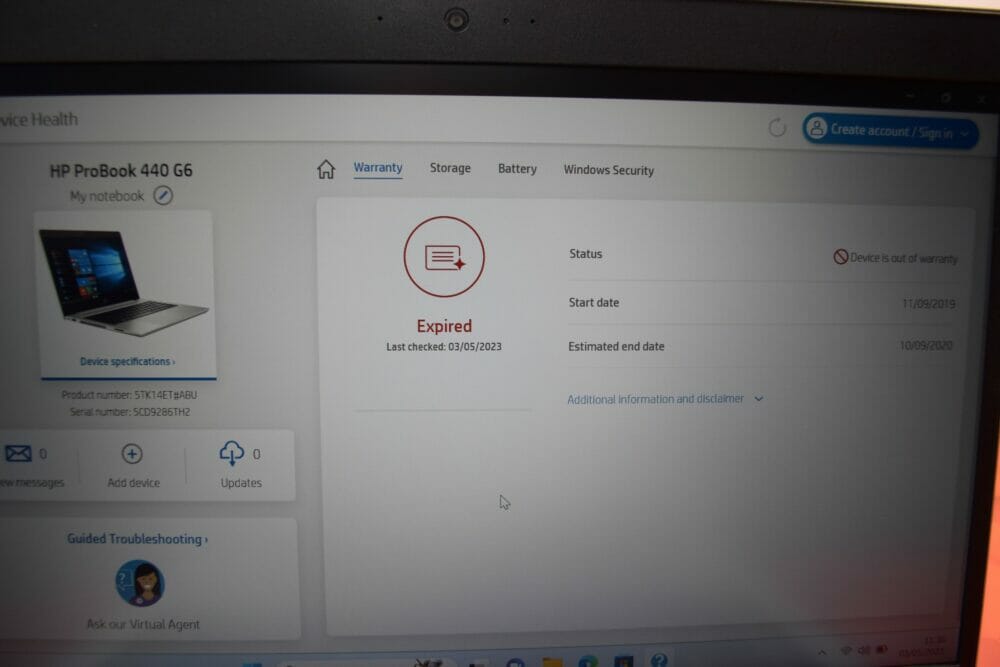Click the volume speaker tray icon
Screen dimensions: 1000x667
coord(864,650)
